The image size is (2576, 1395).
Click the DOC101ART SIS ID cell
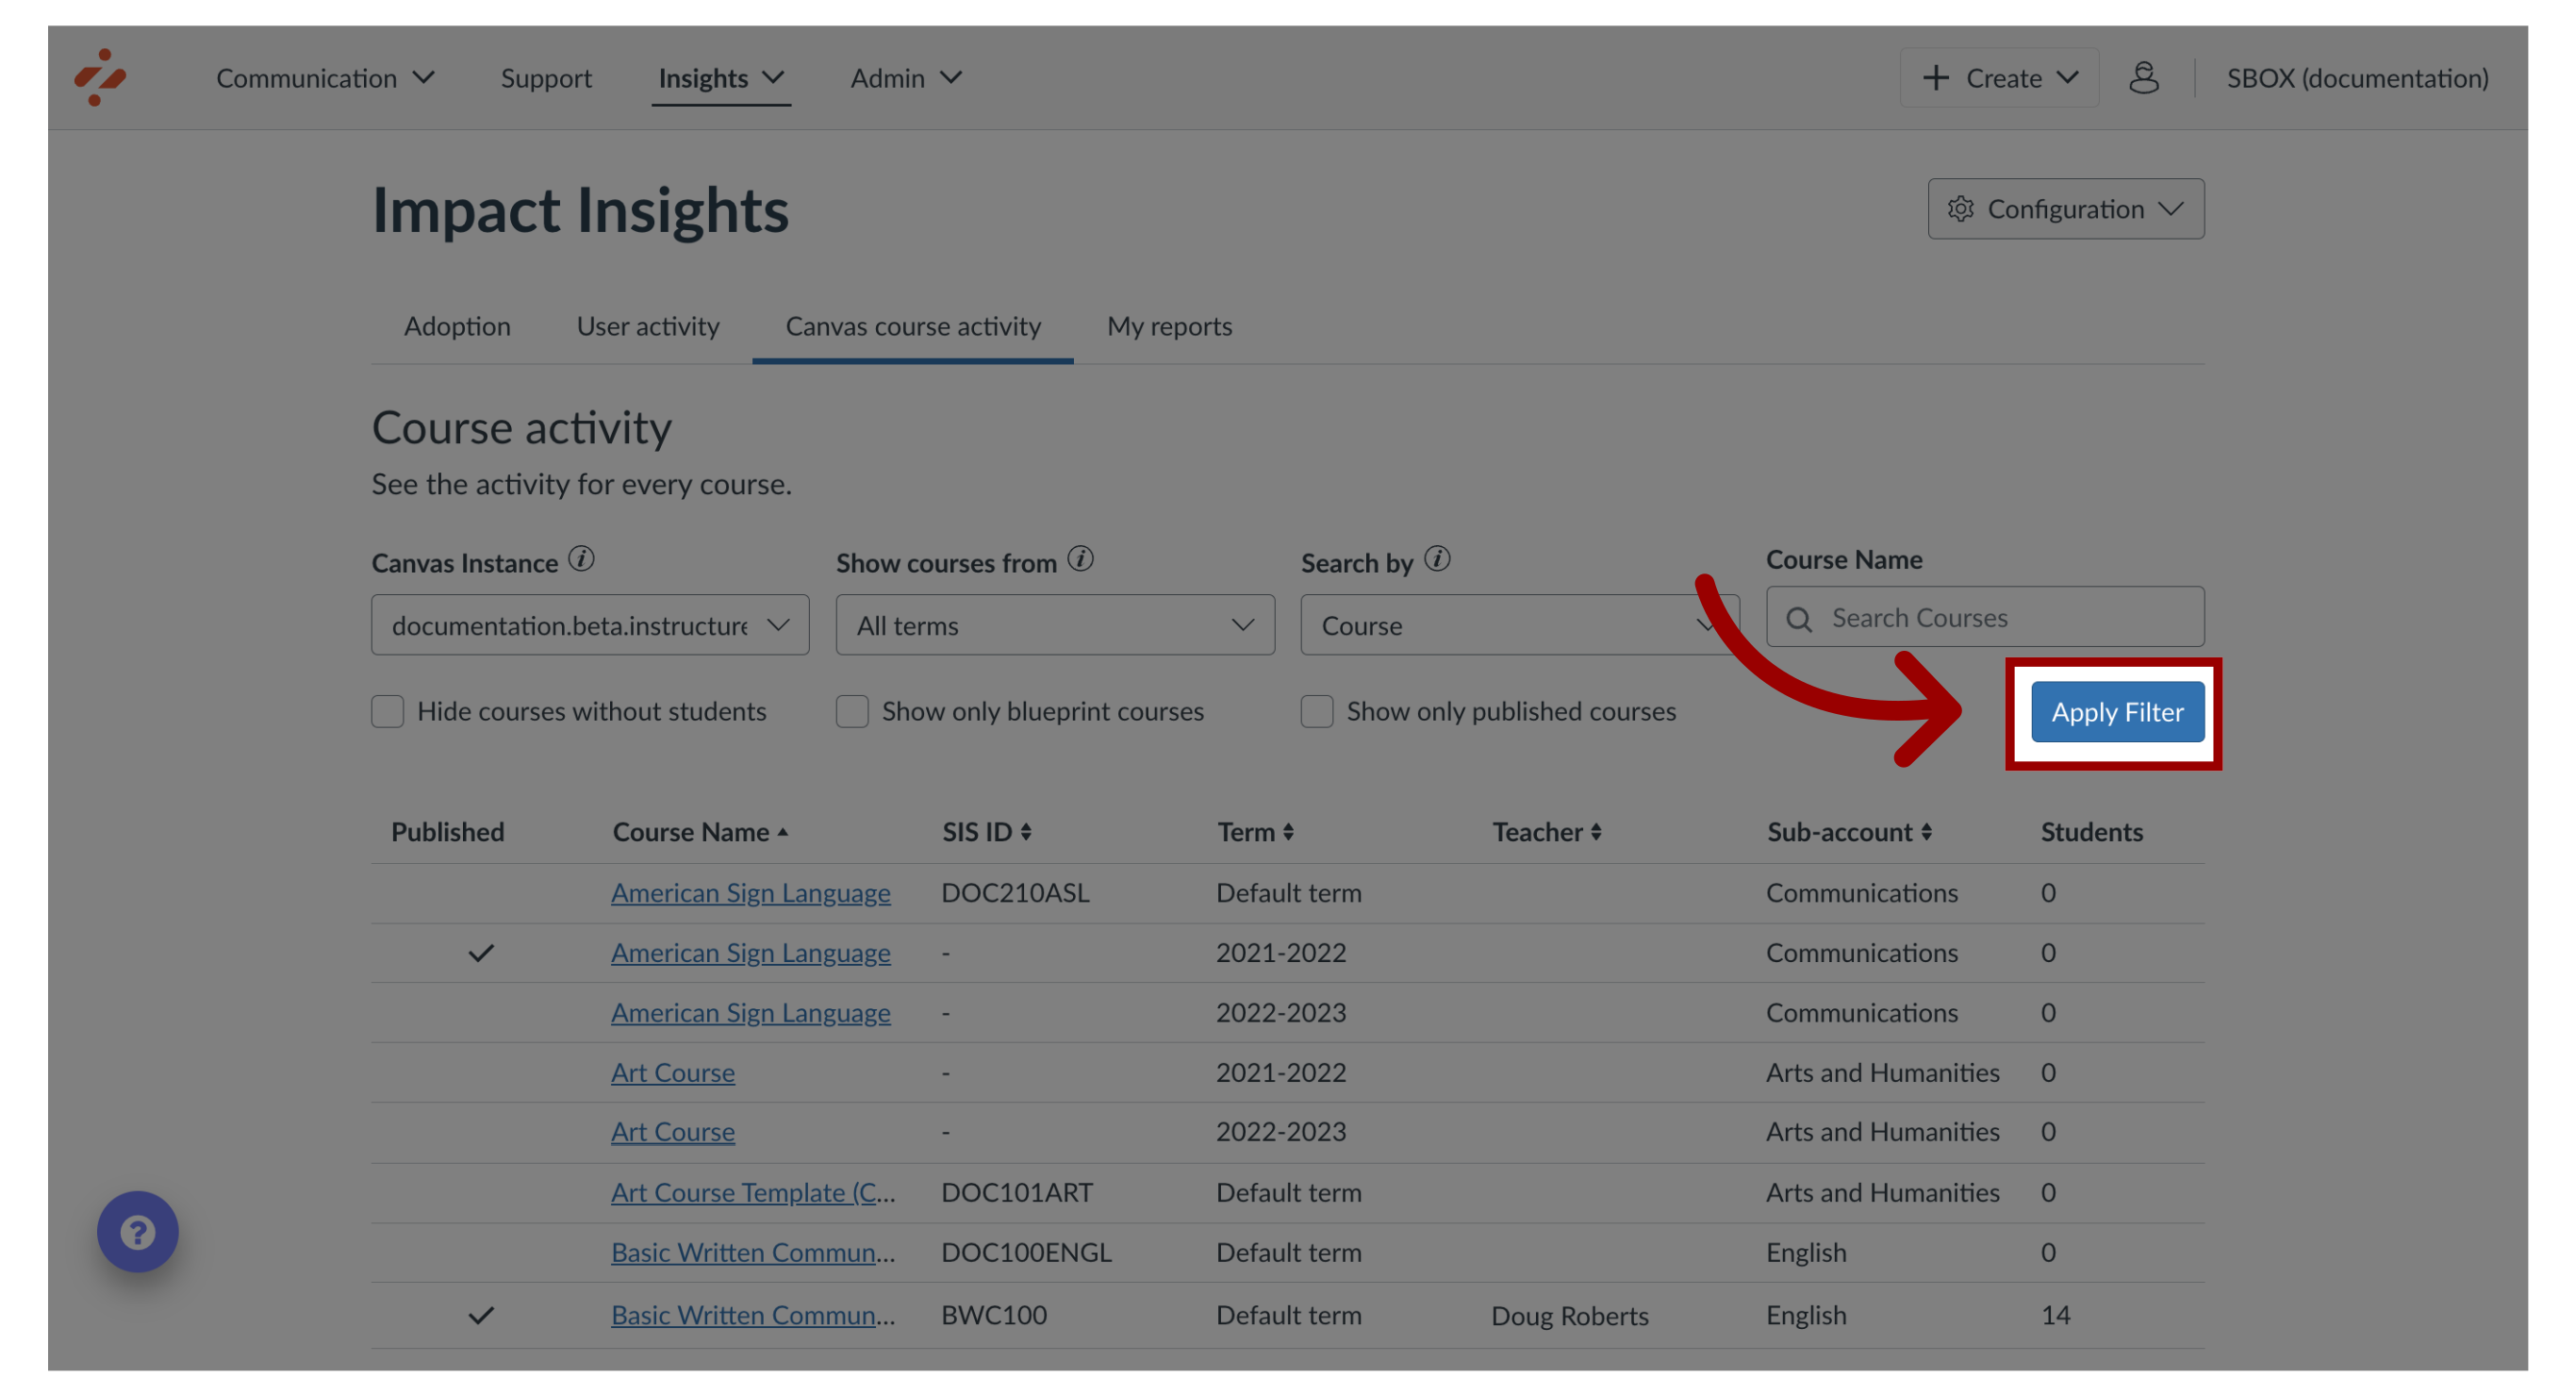(x=1017, y=1193)
